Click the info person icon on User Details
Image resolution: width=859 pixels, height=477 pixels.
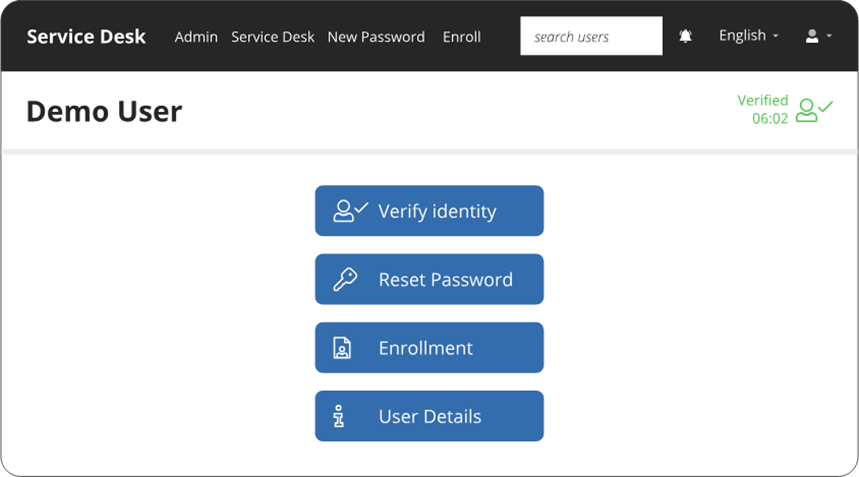click(340, 416)
